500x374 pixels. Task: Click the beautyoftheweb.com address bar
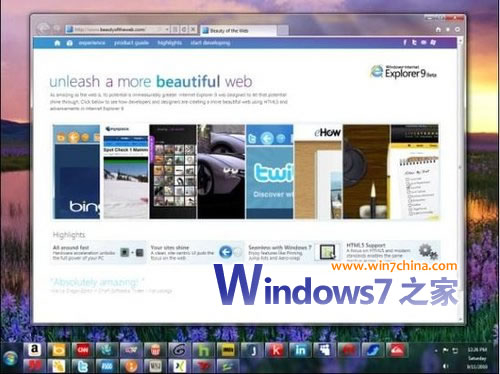pos(115,30)
